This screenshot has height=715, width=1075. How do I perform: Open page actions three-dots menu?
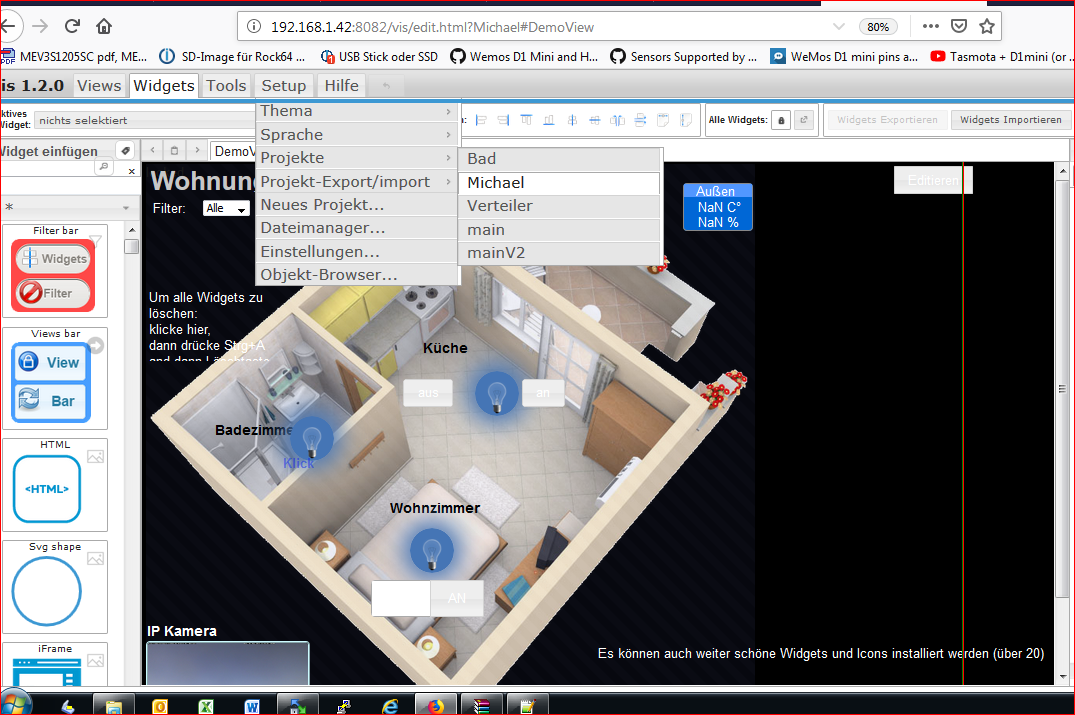(x=930, y=26)
